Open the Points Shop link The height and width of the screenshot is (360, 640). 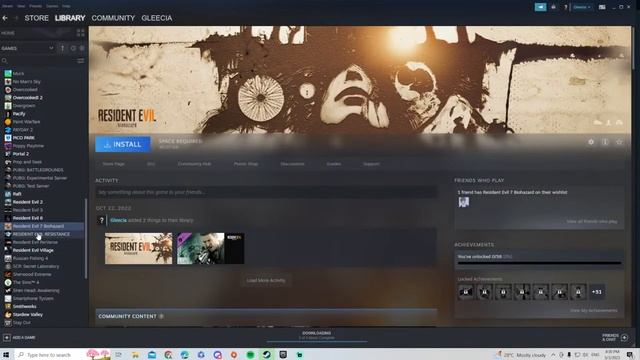(x=246, y=164)
